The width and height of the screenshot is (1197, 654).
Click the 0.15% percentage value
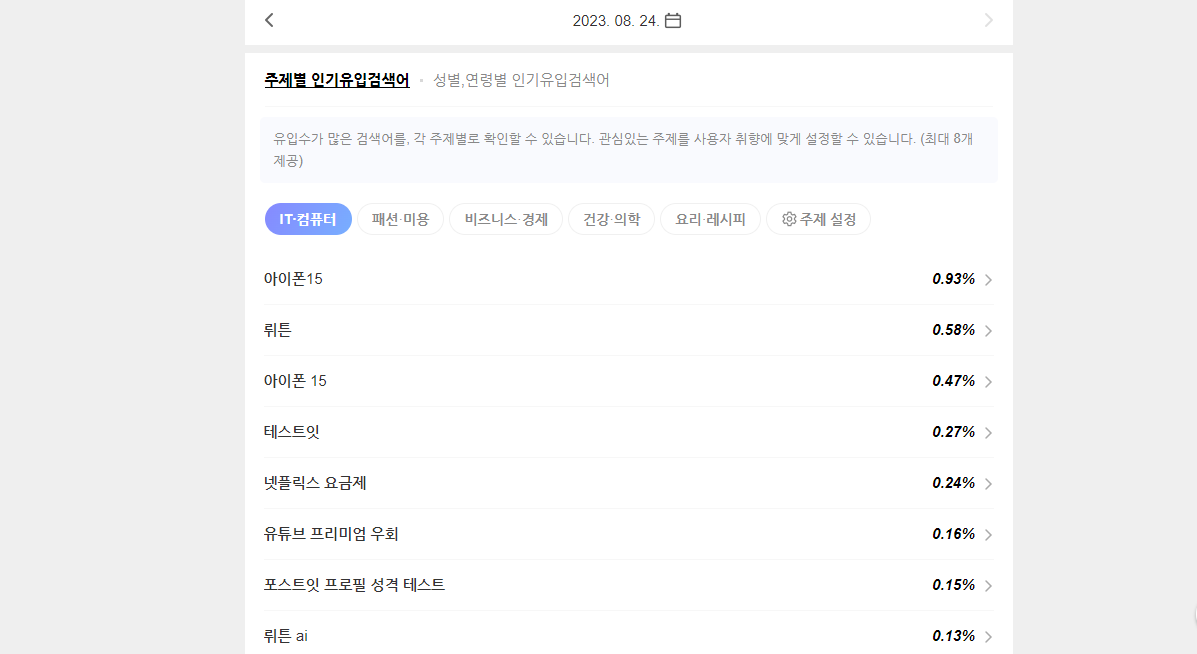[x=953, y=585]
